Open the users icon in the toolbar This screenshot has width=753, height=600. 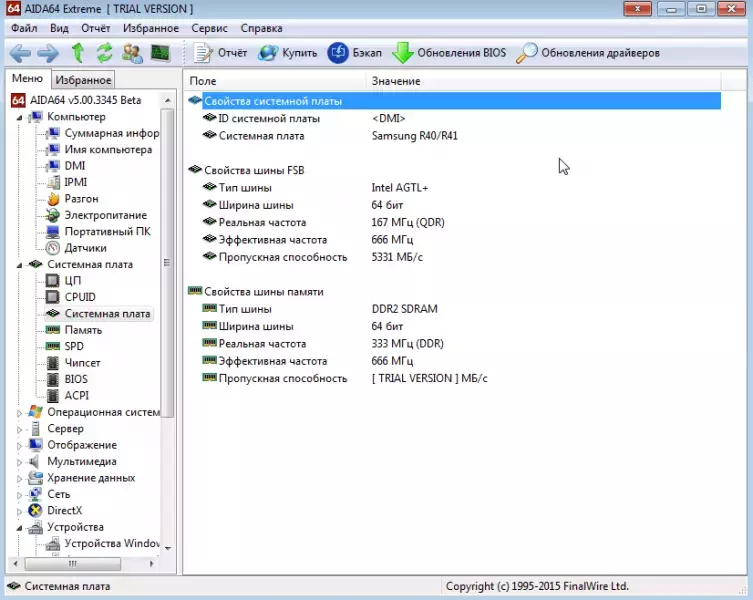pos(132,53)
